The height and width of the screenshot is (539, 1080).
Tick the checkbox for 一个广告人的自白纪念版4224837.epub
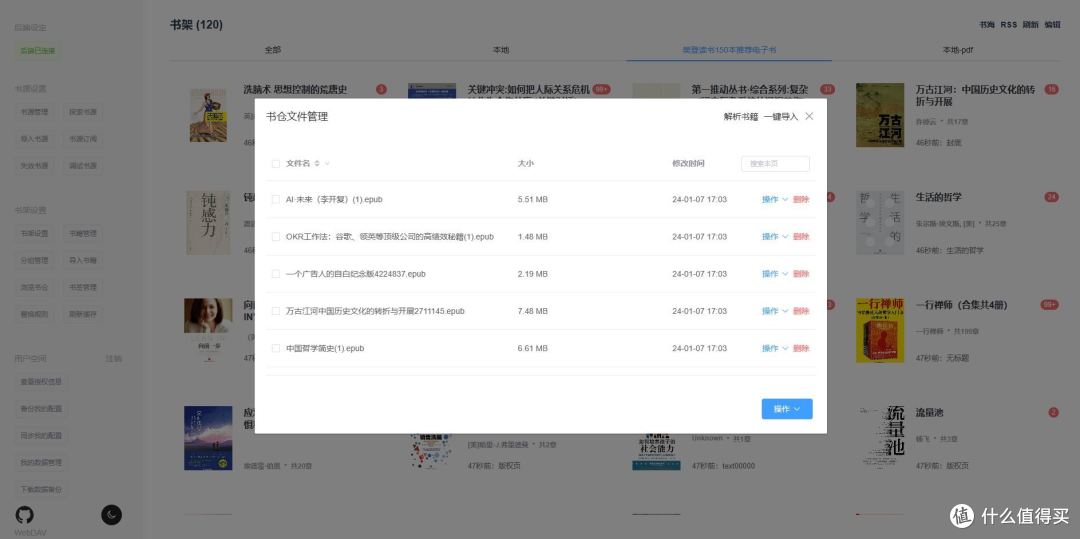[276, 274]
